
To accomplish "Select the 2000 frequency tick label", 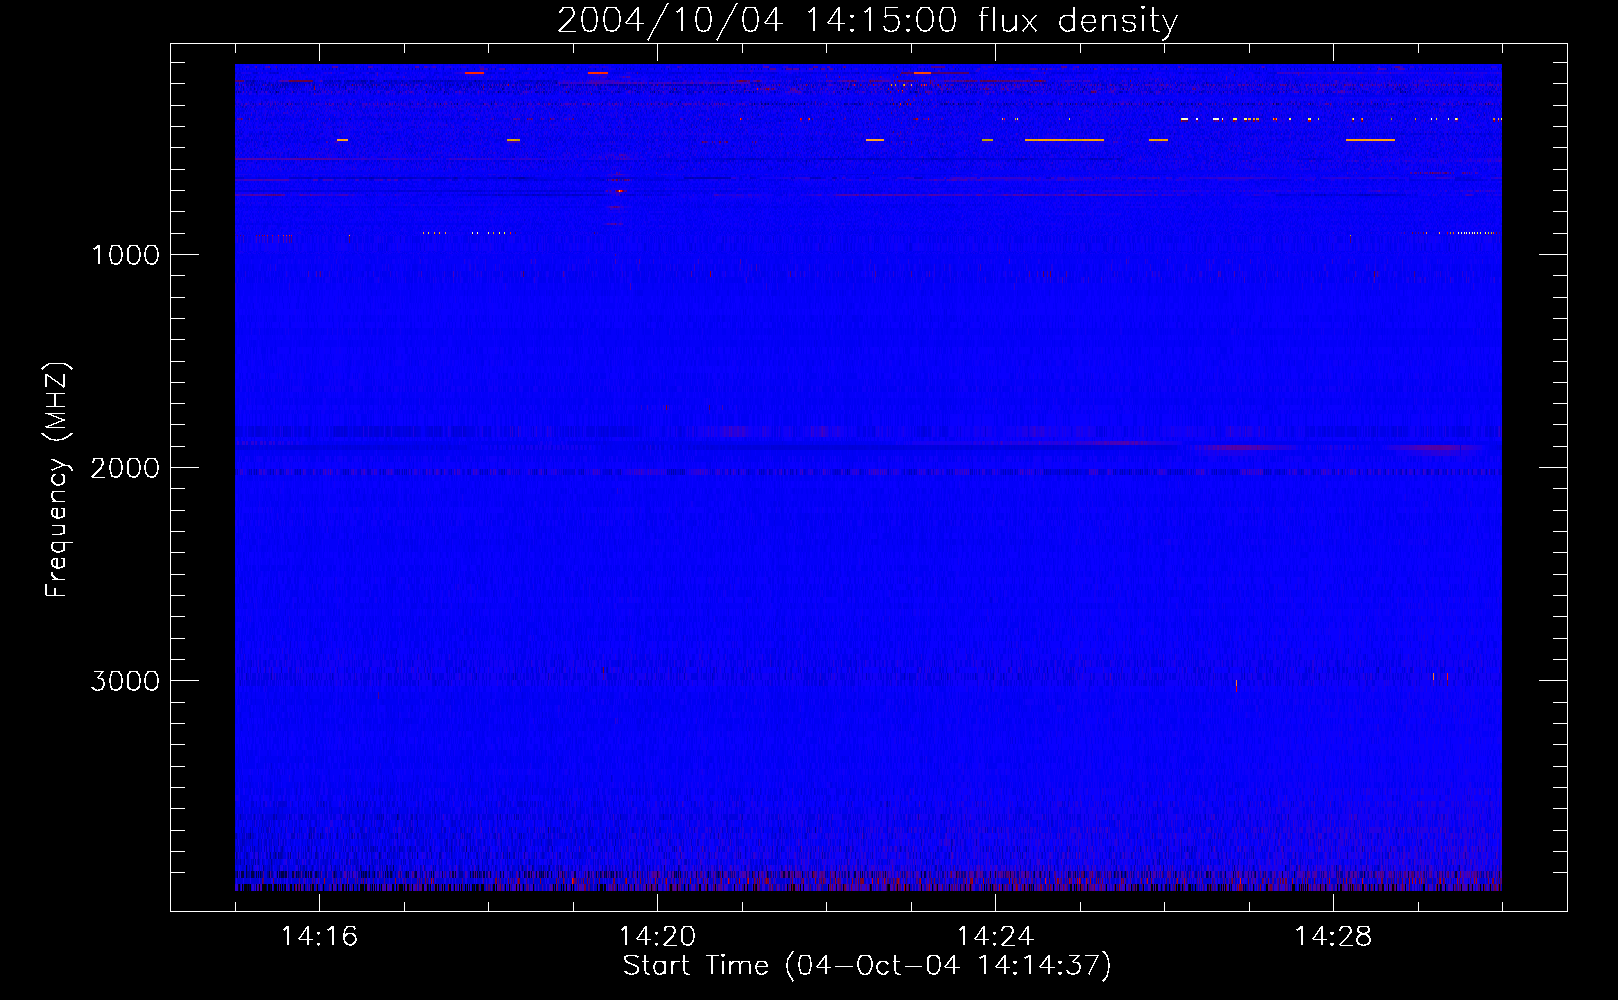I will (125, 468).
